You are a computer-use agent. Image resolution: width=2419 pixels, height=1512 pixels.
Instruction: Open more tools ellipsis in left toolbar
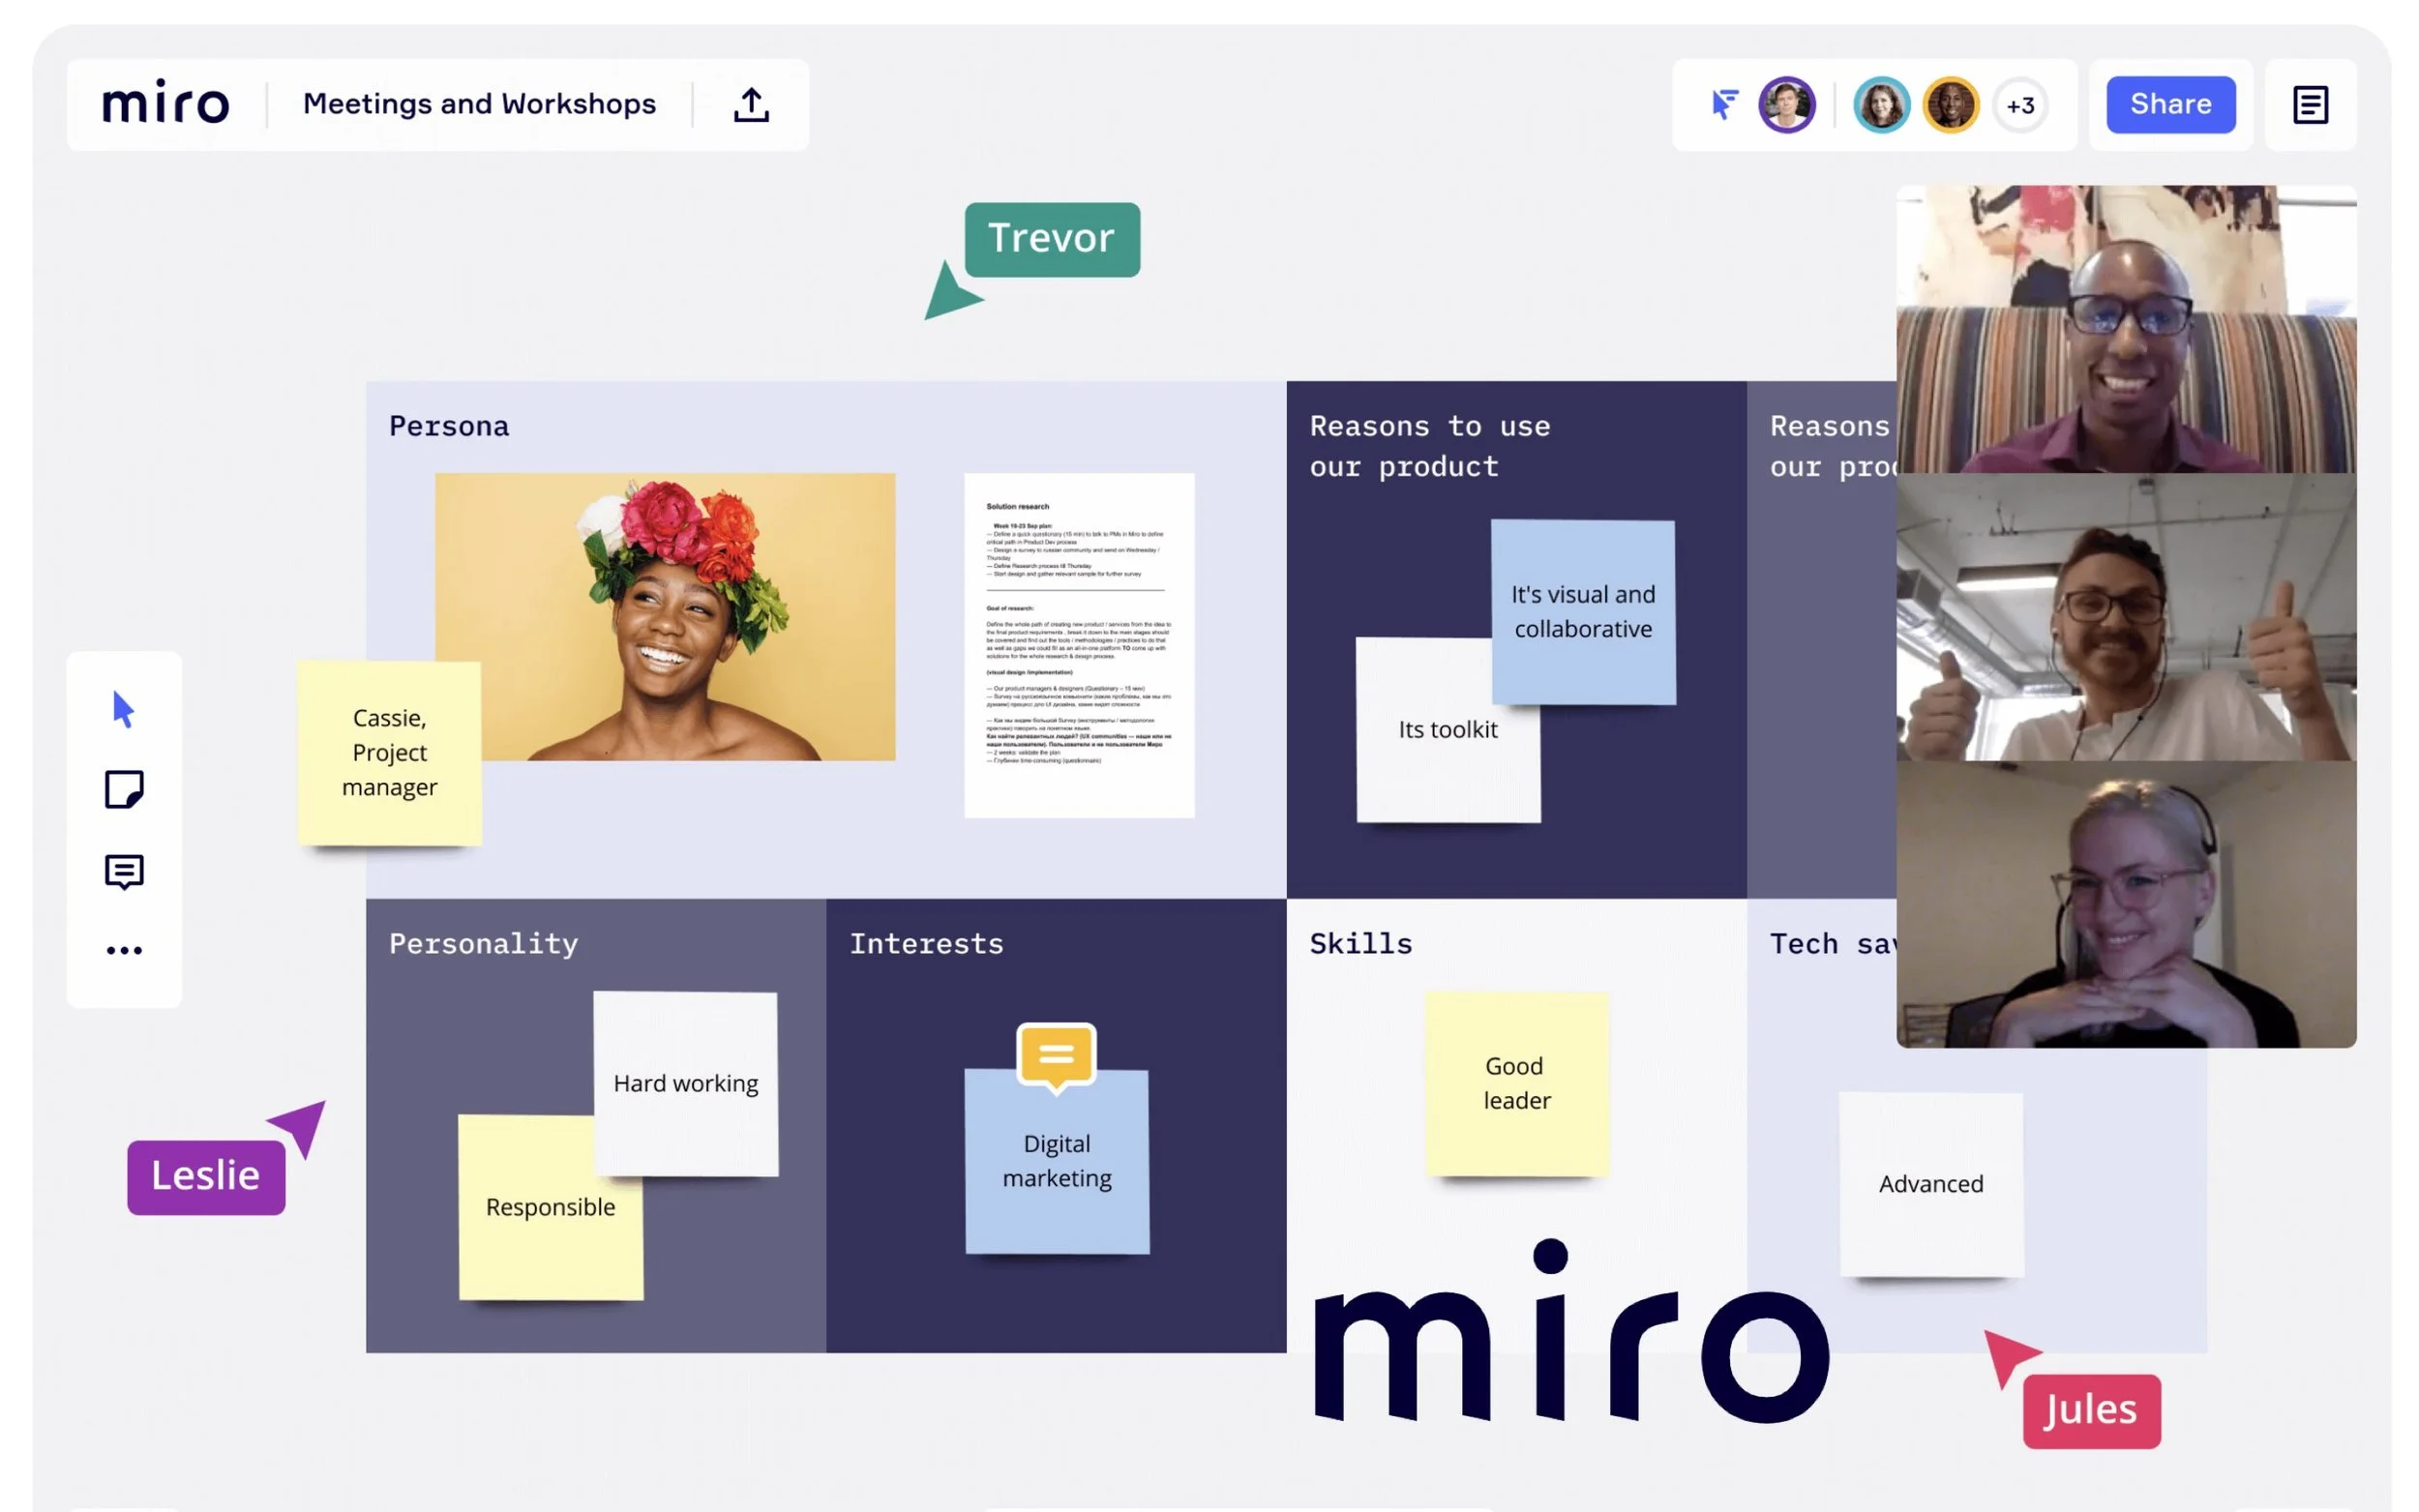[124, 950]
